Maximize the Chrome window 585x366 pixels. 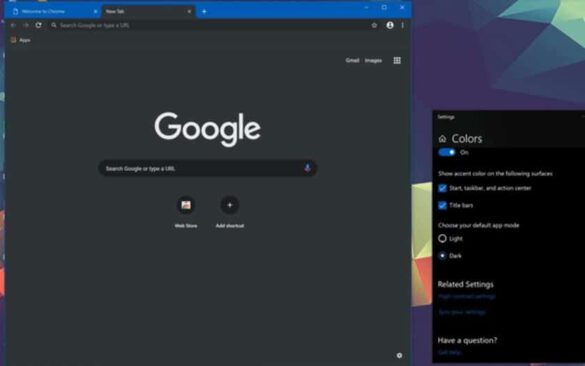coord(384,7)
